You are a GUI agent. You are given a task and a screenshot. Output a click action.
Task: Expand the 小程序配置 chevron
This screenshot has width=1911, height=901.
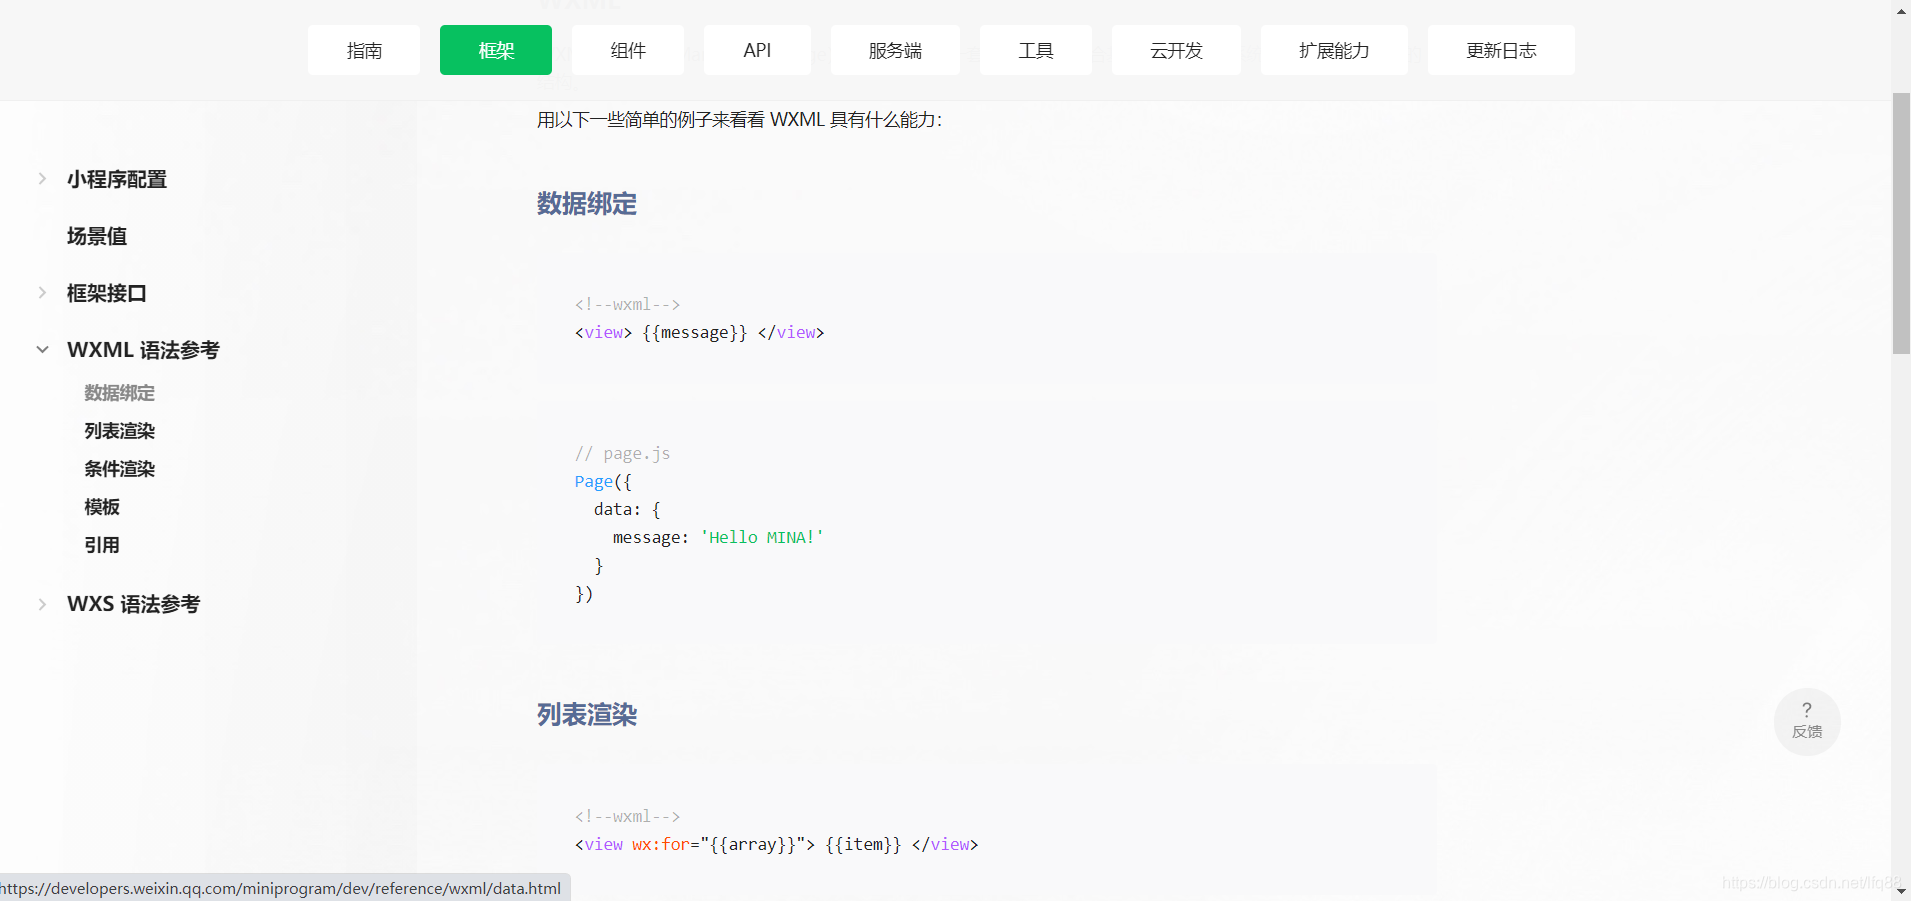coord(42,179)
